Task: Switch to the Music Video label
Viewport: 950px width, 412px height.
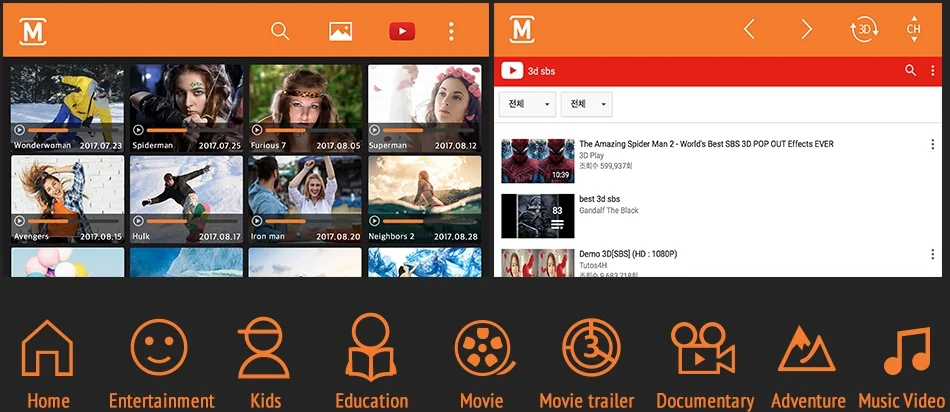Action: (902, 400)
